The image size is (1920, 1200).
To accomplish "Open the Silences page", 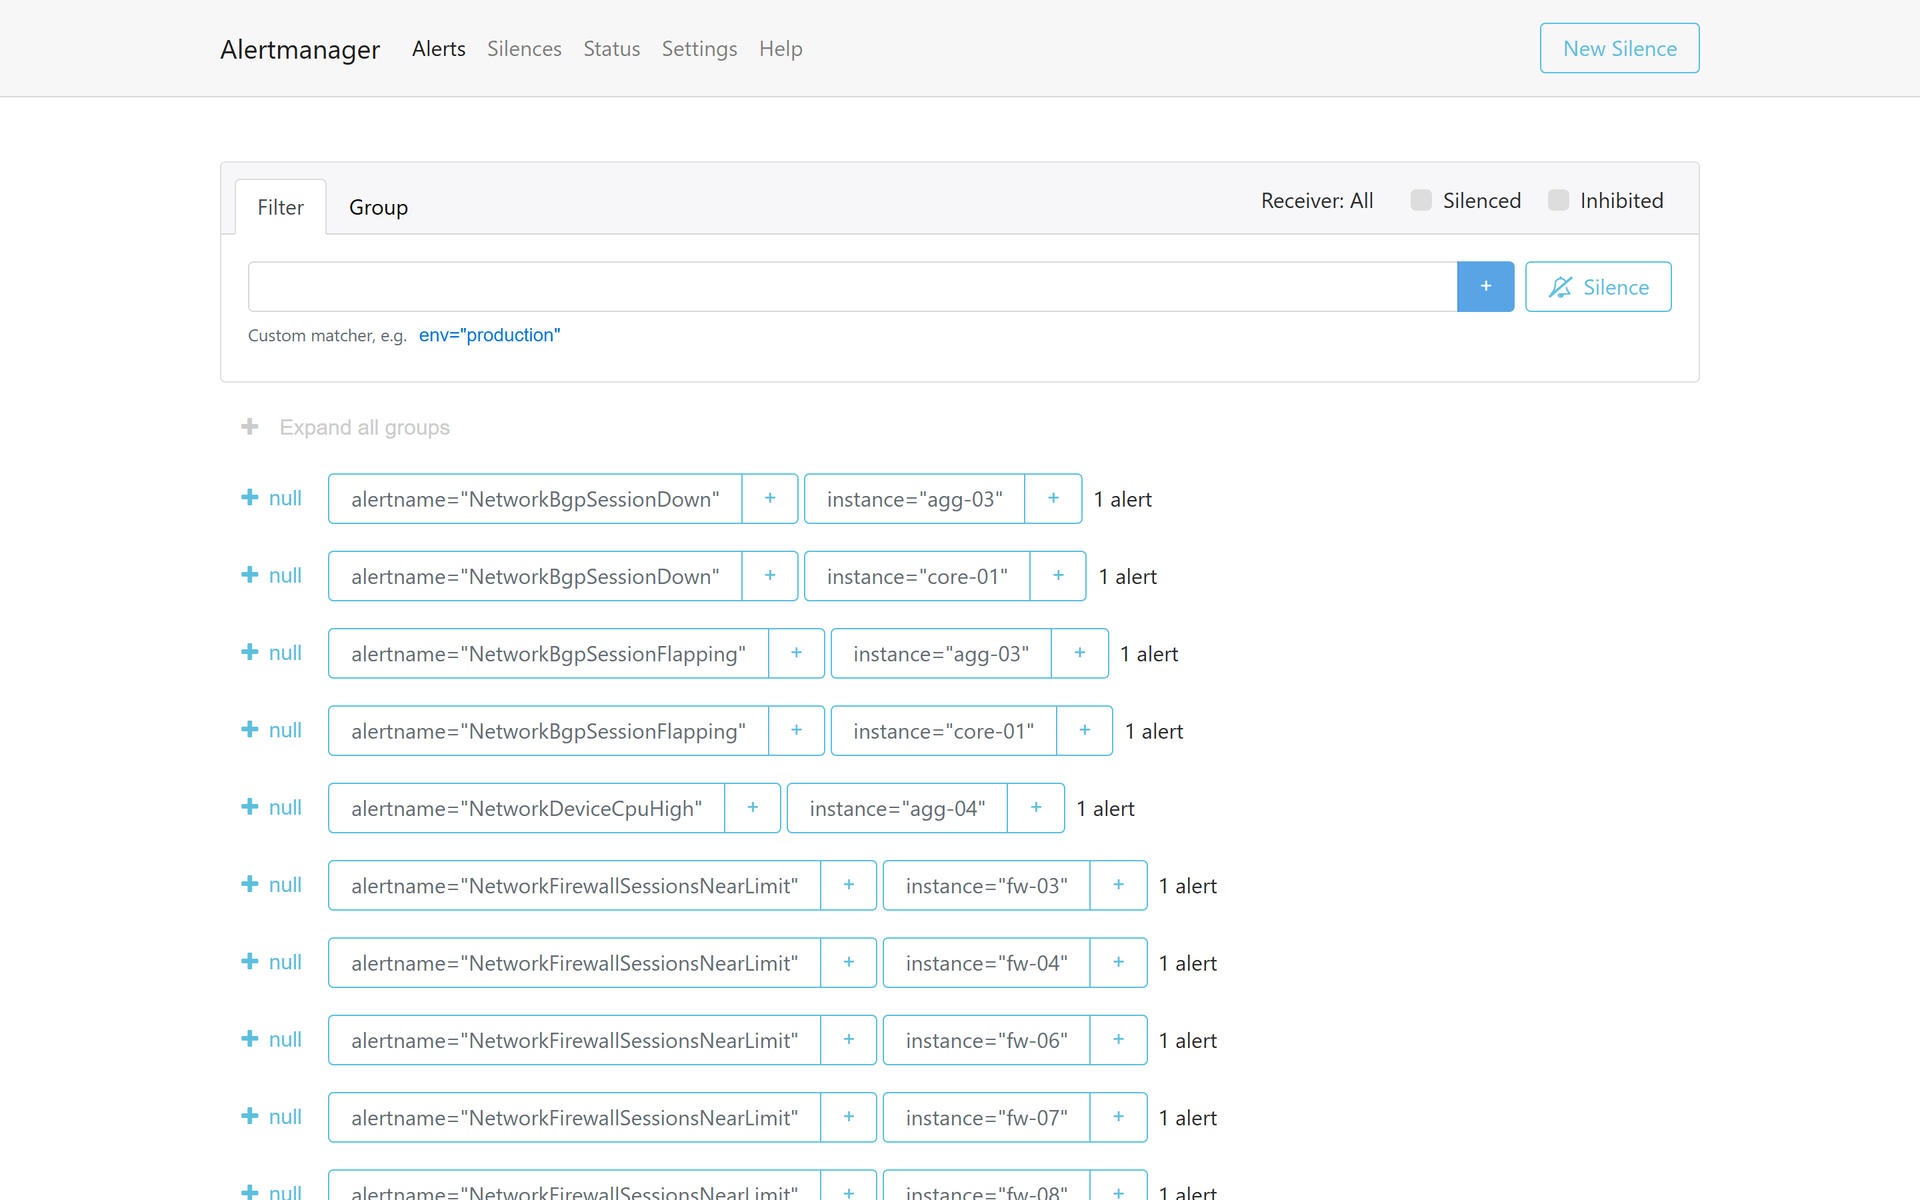I will coord(524,48).
